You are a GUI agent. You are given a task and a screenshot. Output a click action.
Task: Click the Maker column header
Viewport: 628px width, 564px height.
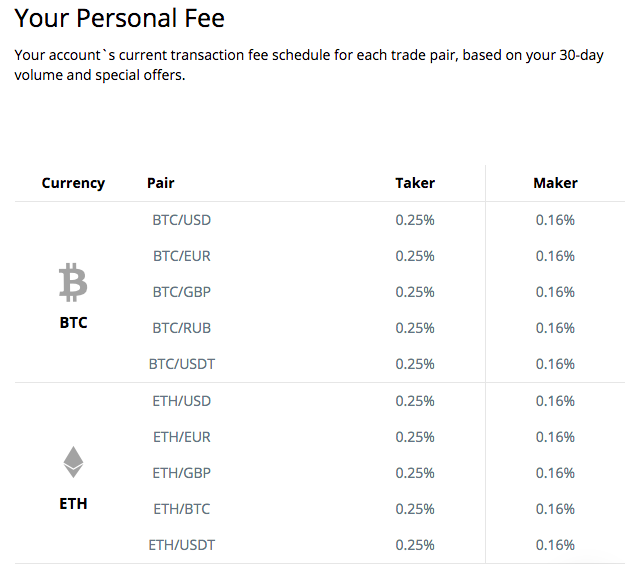[555, 183]
